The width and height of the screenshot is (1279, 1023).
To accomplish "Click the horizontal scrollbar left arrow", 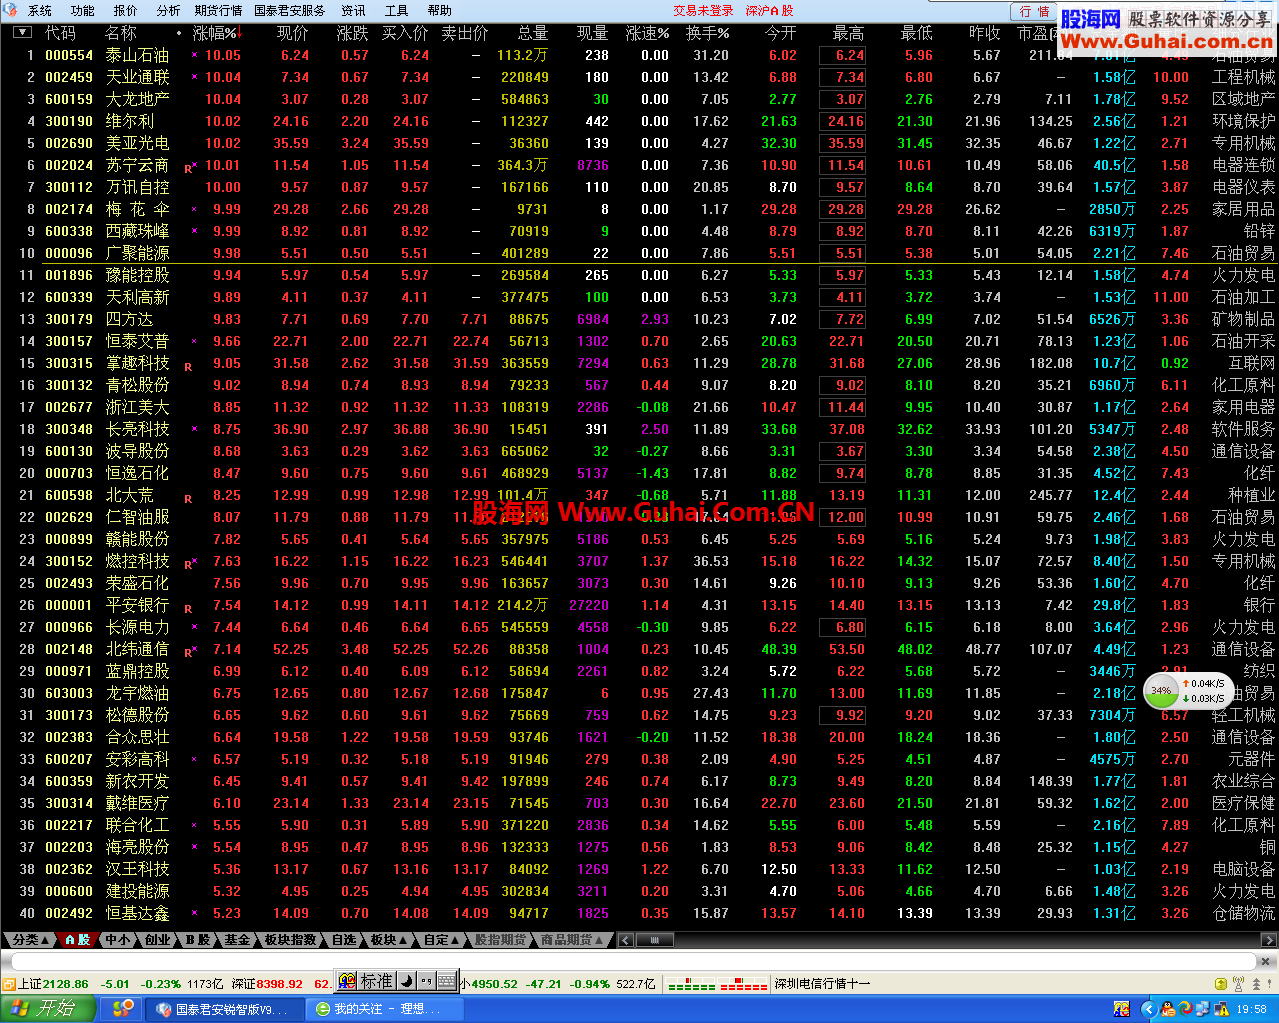I will (626, 940).
